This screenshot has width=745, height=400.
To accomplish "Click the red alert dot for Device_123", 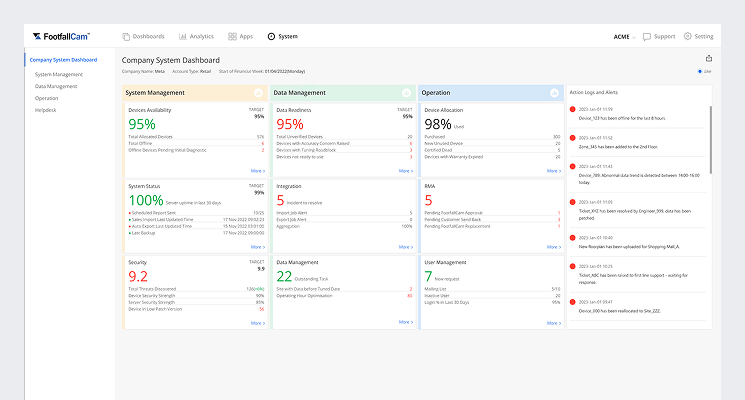I will (x=572, y=109).
